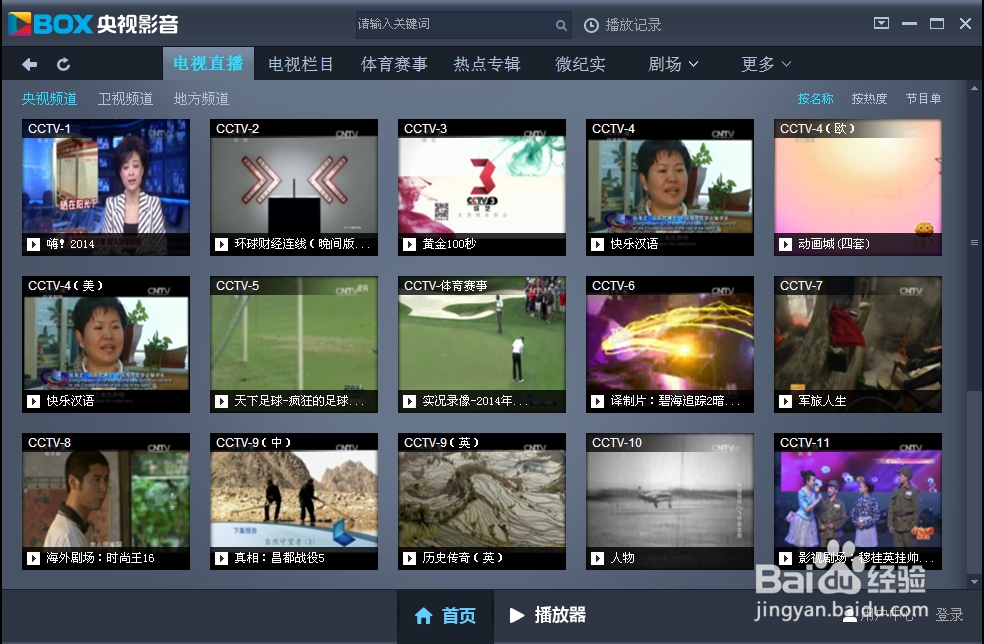Click 环球财经连线(晚间版 program title
Viewport: 984px width, 644px height.
pyautogui.click(x=302, y=244)
